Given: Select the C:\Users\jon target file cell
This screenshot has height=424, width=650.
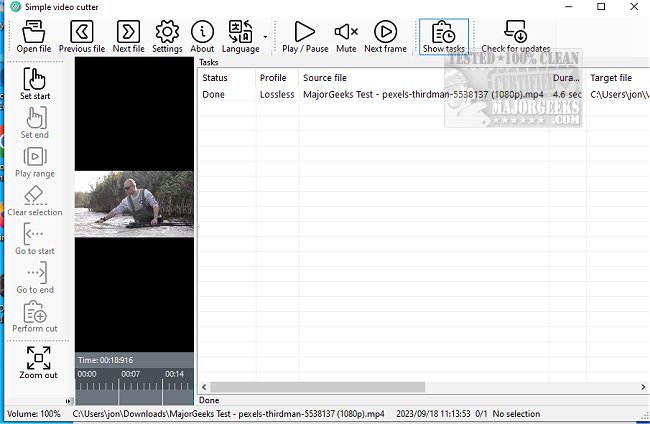Looking at the screenshot, I should click(x=619, y=94).
